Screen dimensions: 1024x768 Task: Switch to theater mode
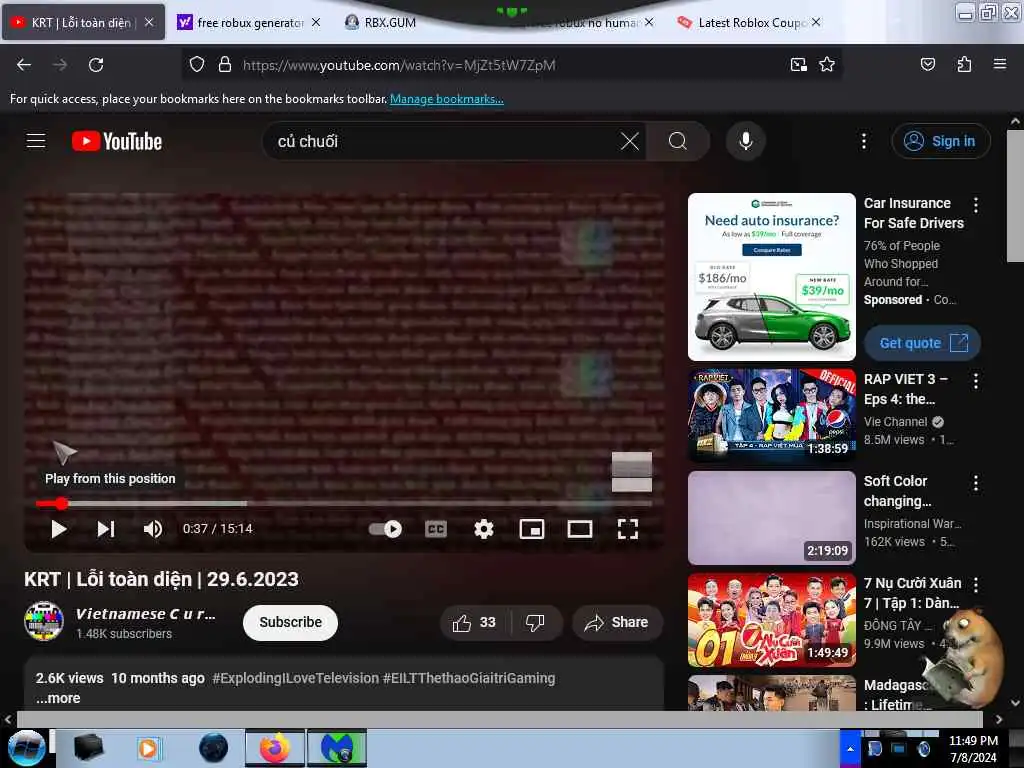coord(580,529)
